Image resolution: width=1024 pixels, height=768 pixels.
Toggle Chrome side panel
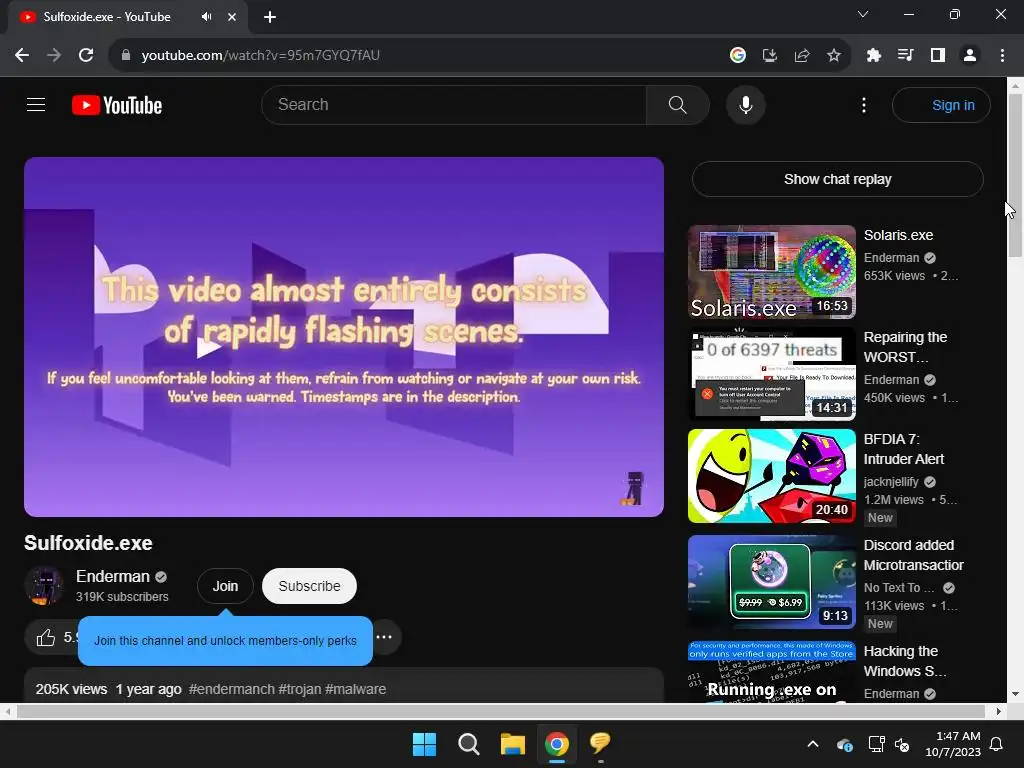click(937, 55)
